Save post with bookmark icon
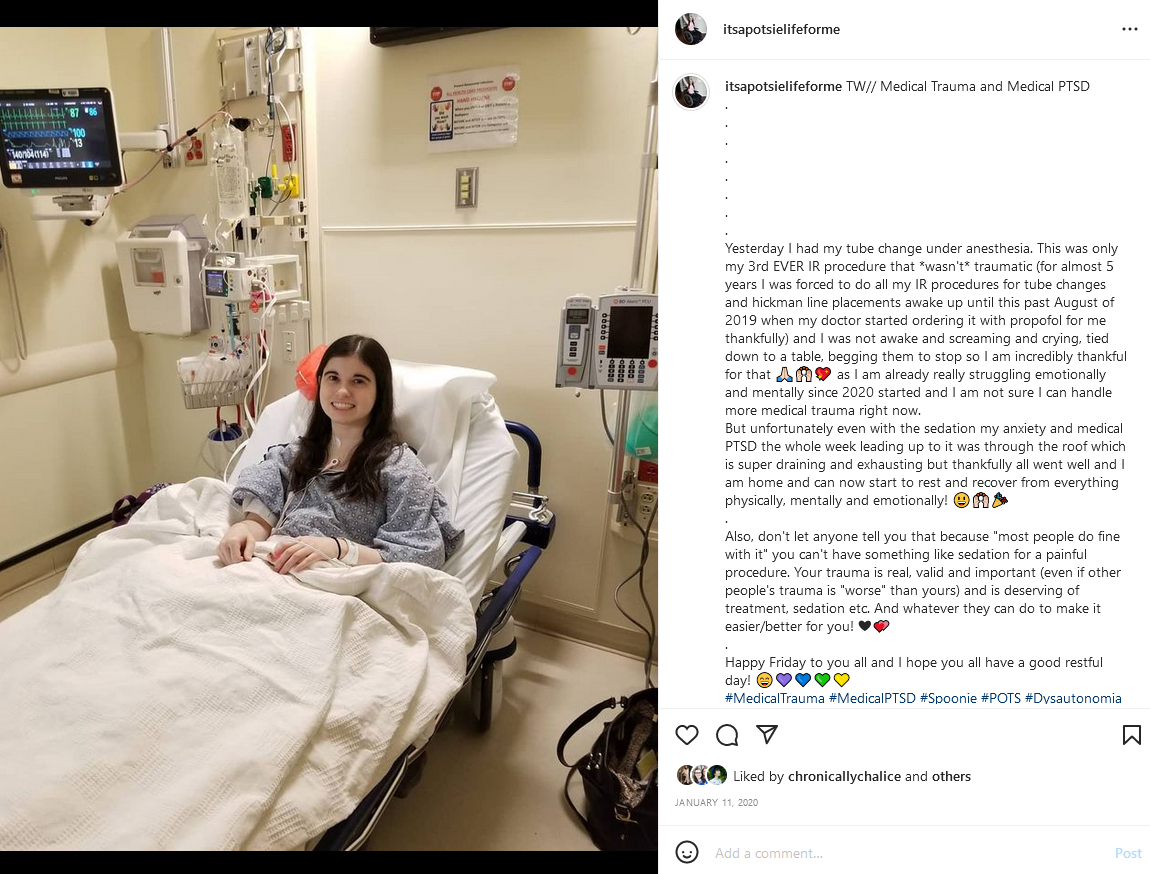The image size is (1150, 874). tap(1132, 735)
